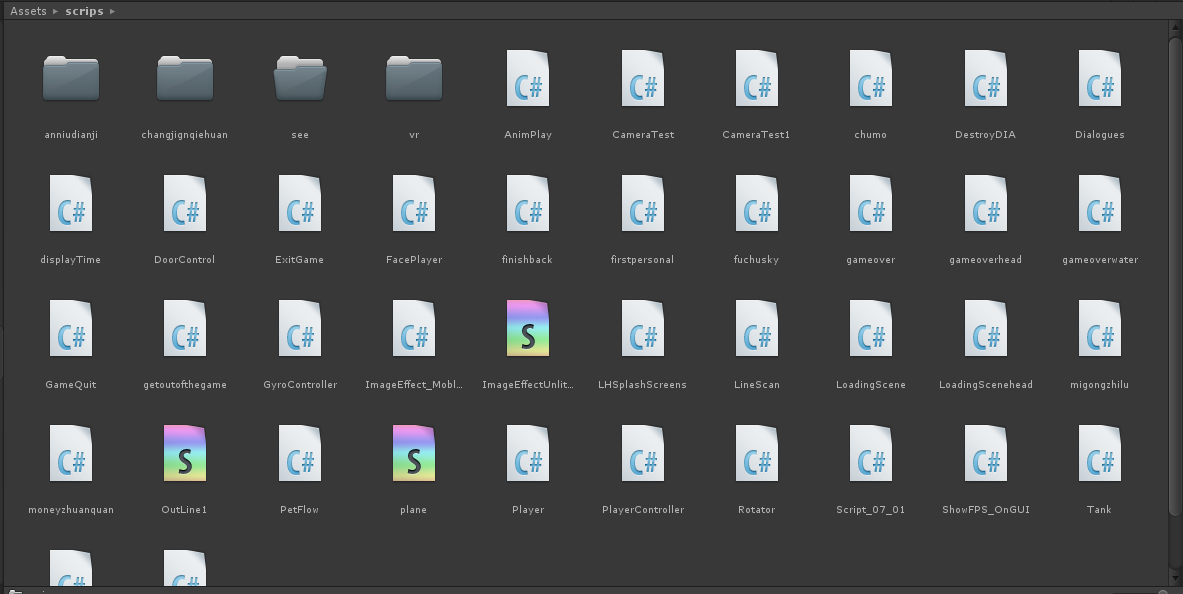The width and height of the screenshot is (1183, 594).
Task: Select the displayTime script icon
Action: point(71,204)
